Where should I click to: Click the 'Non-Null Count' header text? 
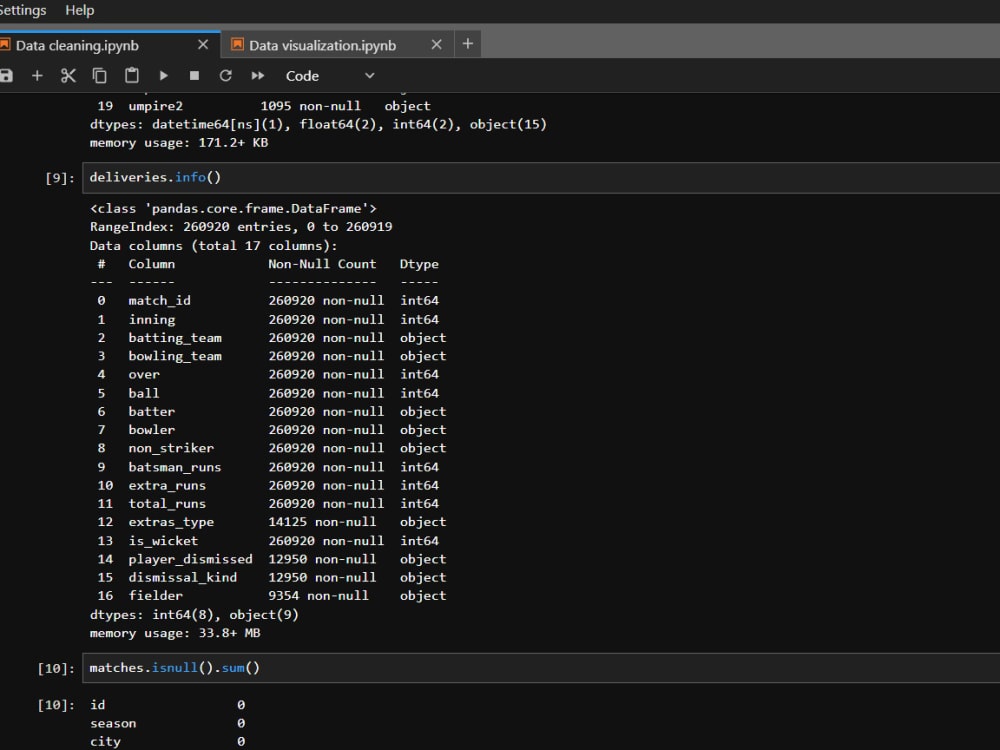(x=322, y=264)
